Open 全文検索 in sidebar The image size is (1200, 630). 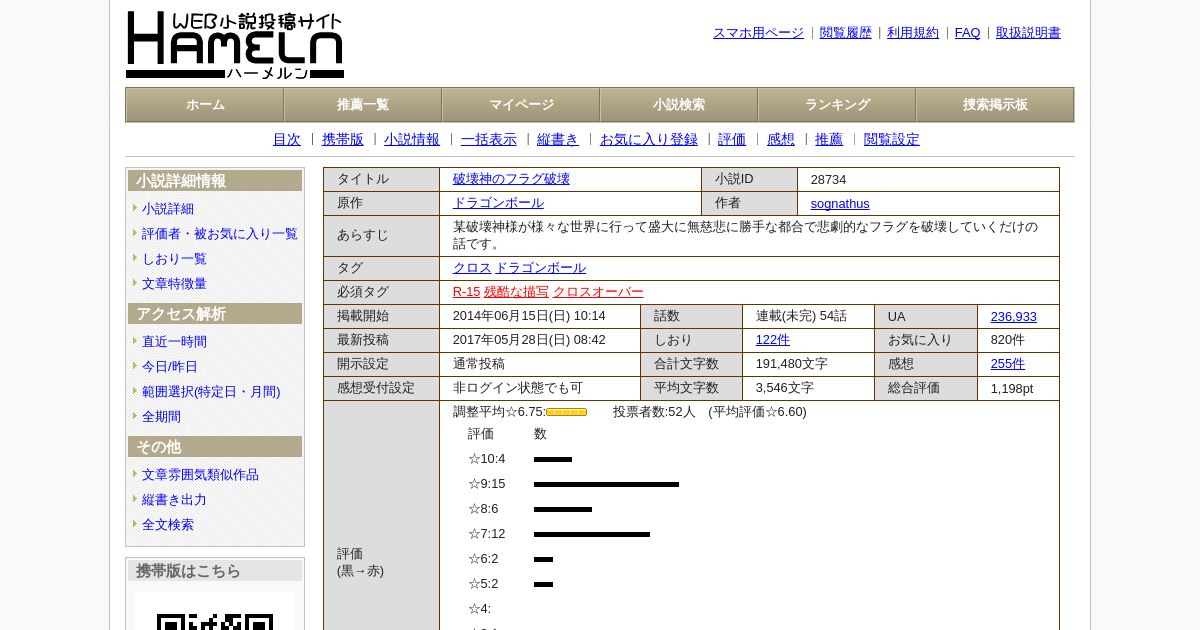coord(168,525)
